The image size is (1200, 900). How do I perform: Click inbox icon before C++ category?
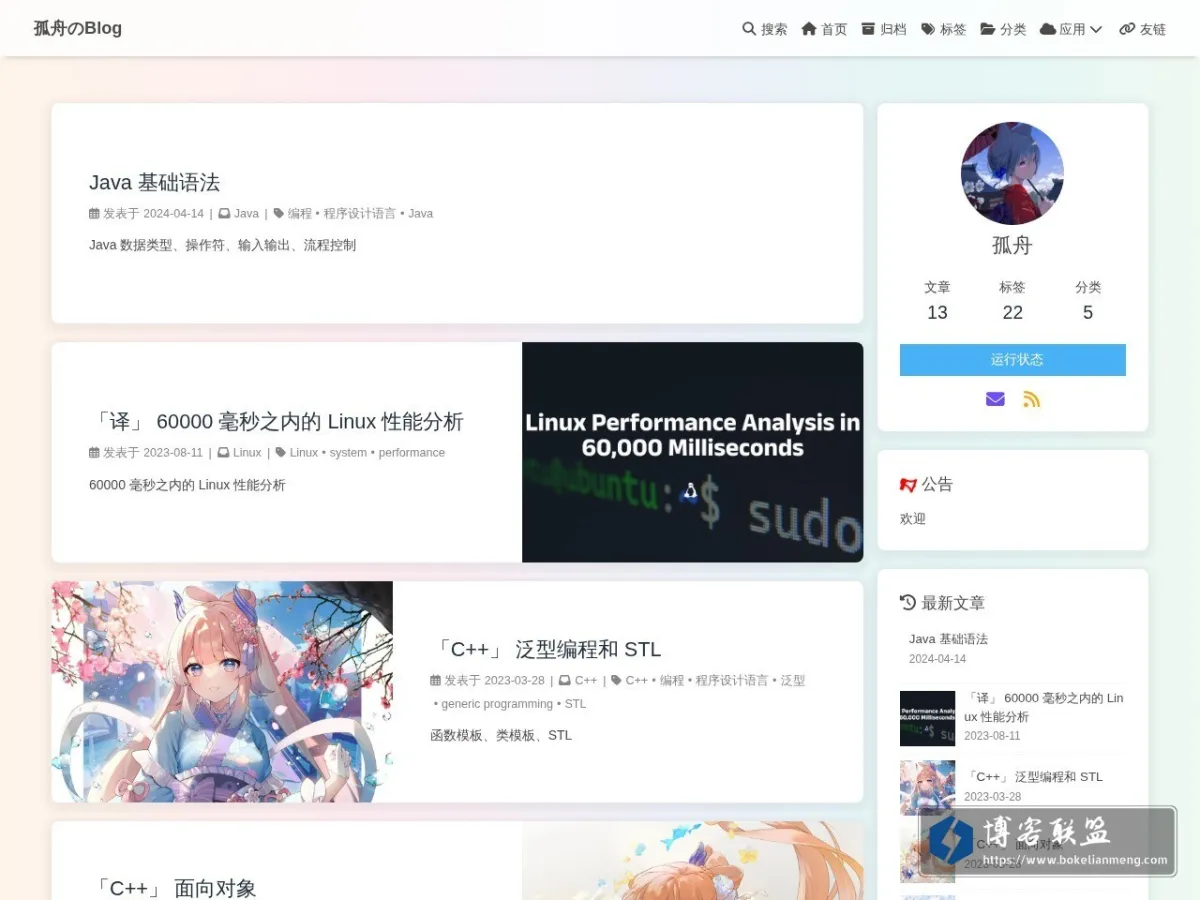point(565,680)
